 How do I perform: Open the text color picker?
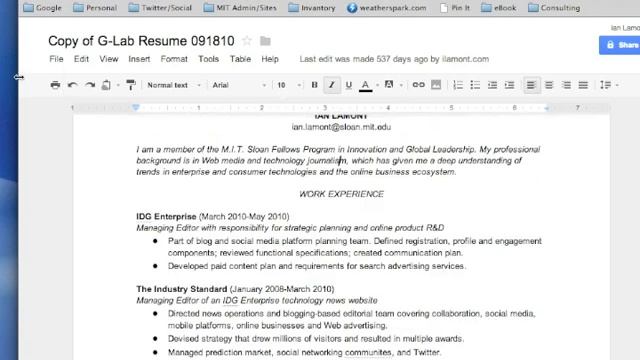click(366, 85)
